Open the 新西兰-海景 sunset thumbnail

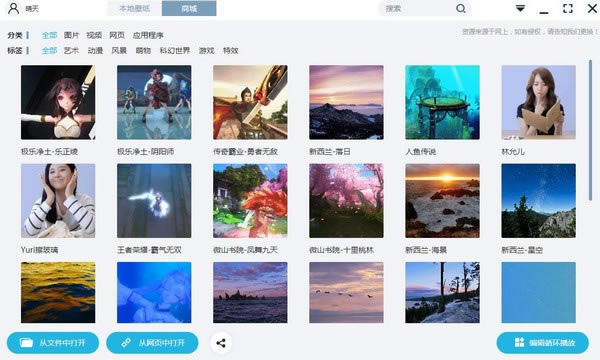pyautogui.click(x=442, y=200)
